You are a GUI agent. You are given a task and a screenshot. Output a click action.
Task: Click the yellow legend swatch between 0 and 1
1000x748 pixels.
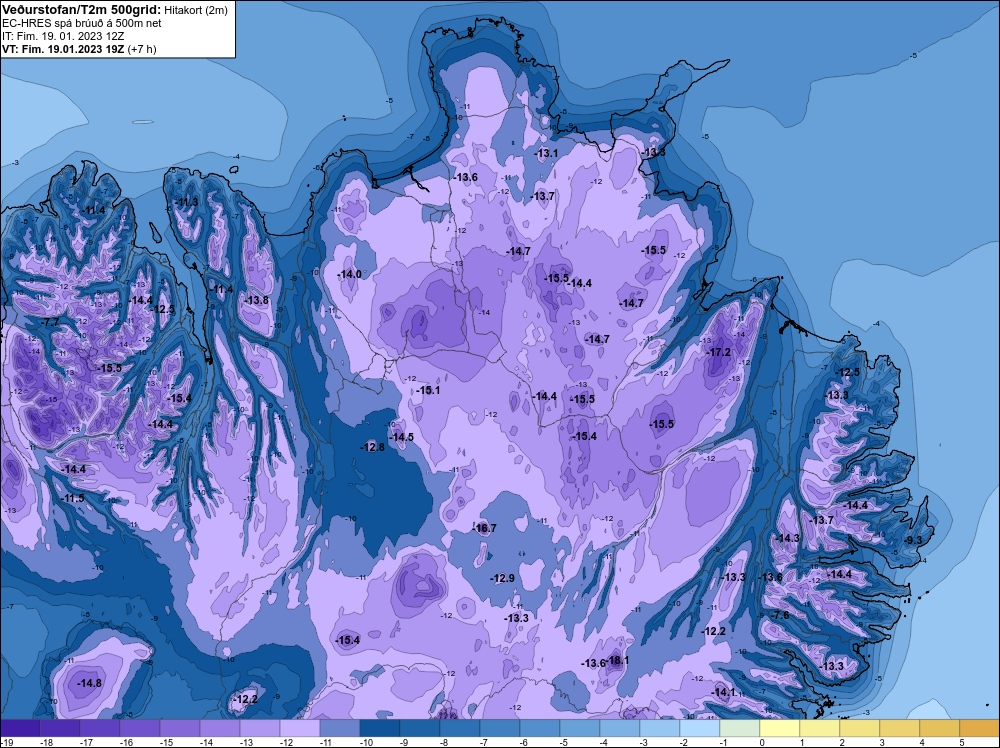(779, 728)
